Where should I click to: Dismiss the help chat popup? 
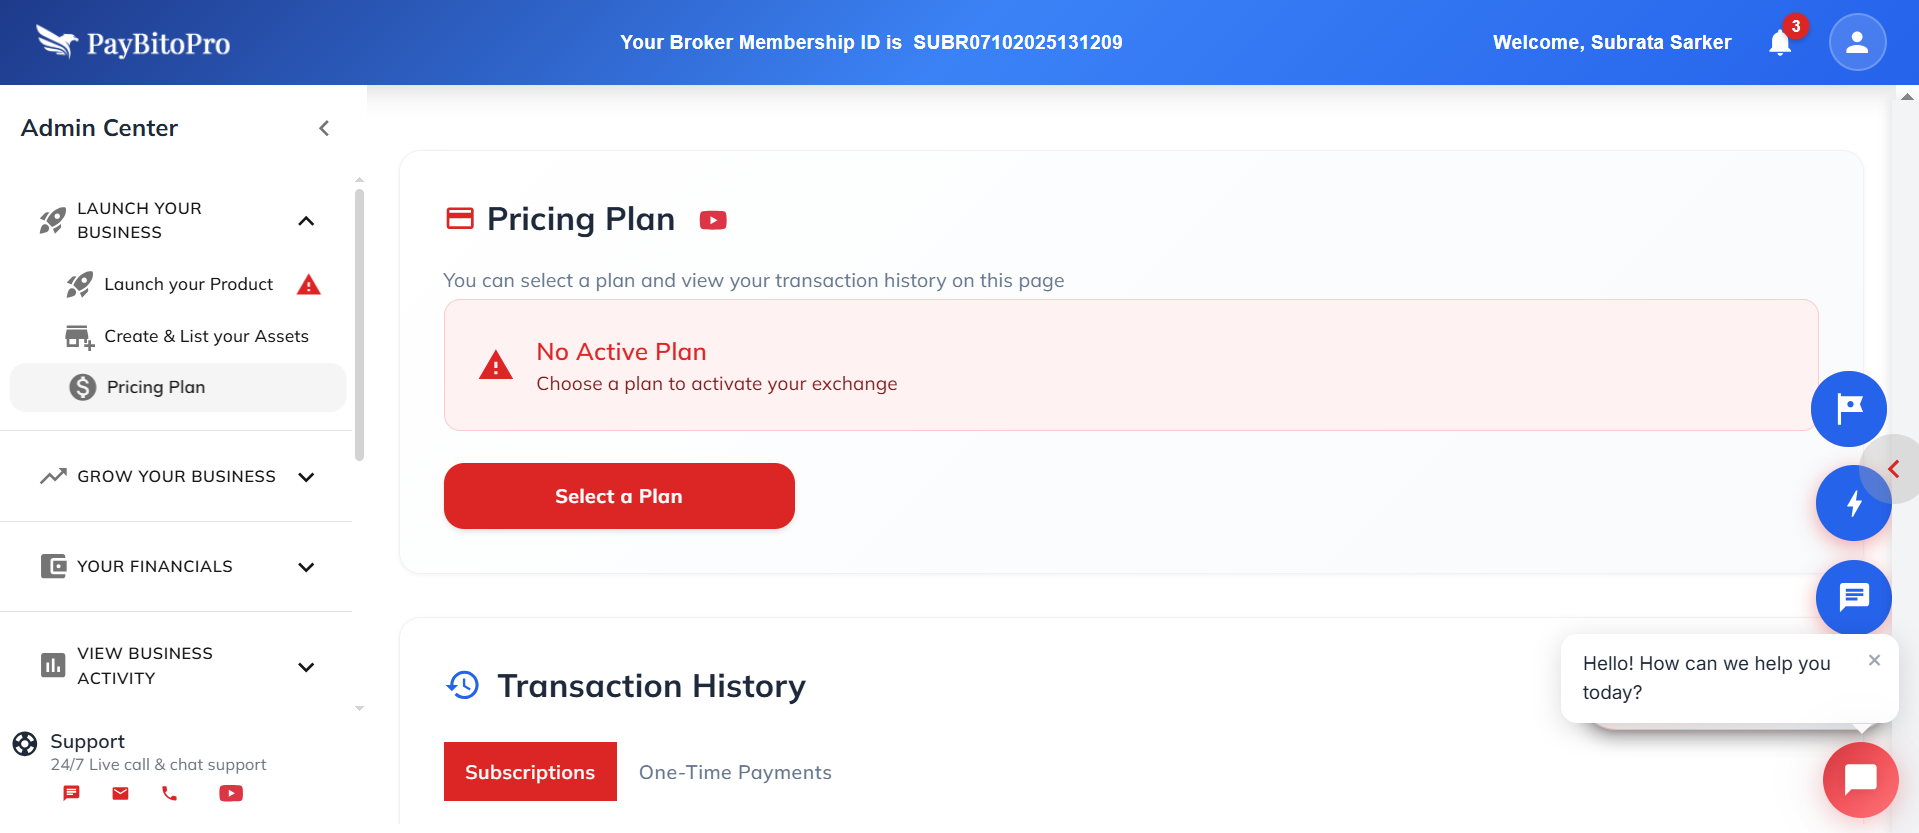tap(1875, 660)
